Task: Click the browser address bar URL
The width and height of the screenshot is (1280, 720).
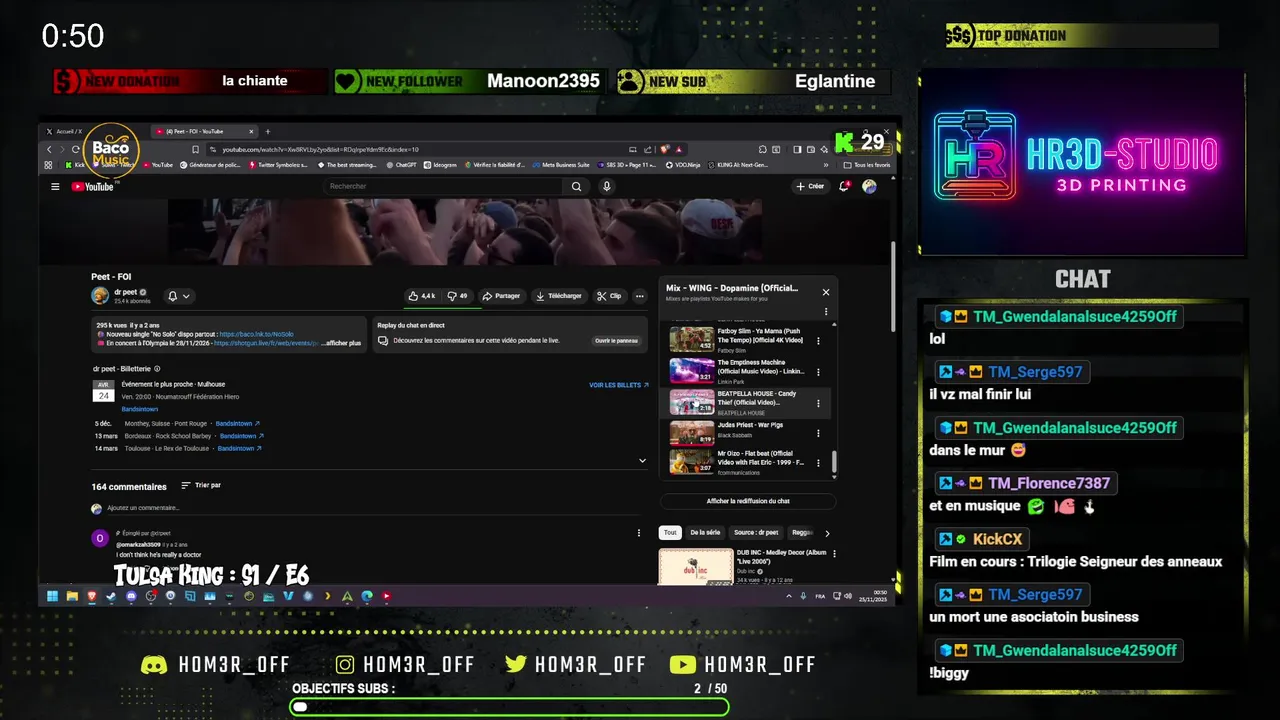Action: [x=320, y=149]
